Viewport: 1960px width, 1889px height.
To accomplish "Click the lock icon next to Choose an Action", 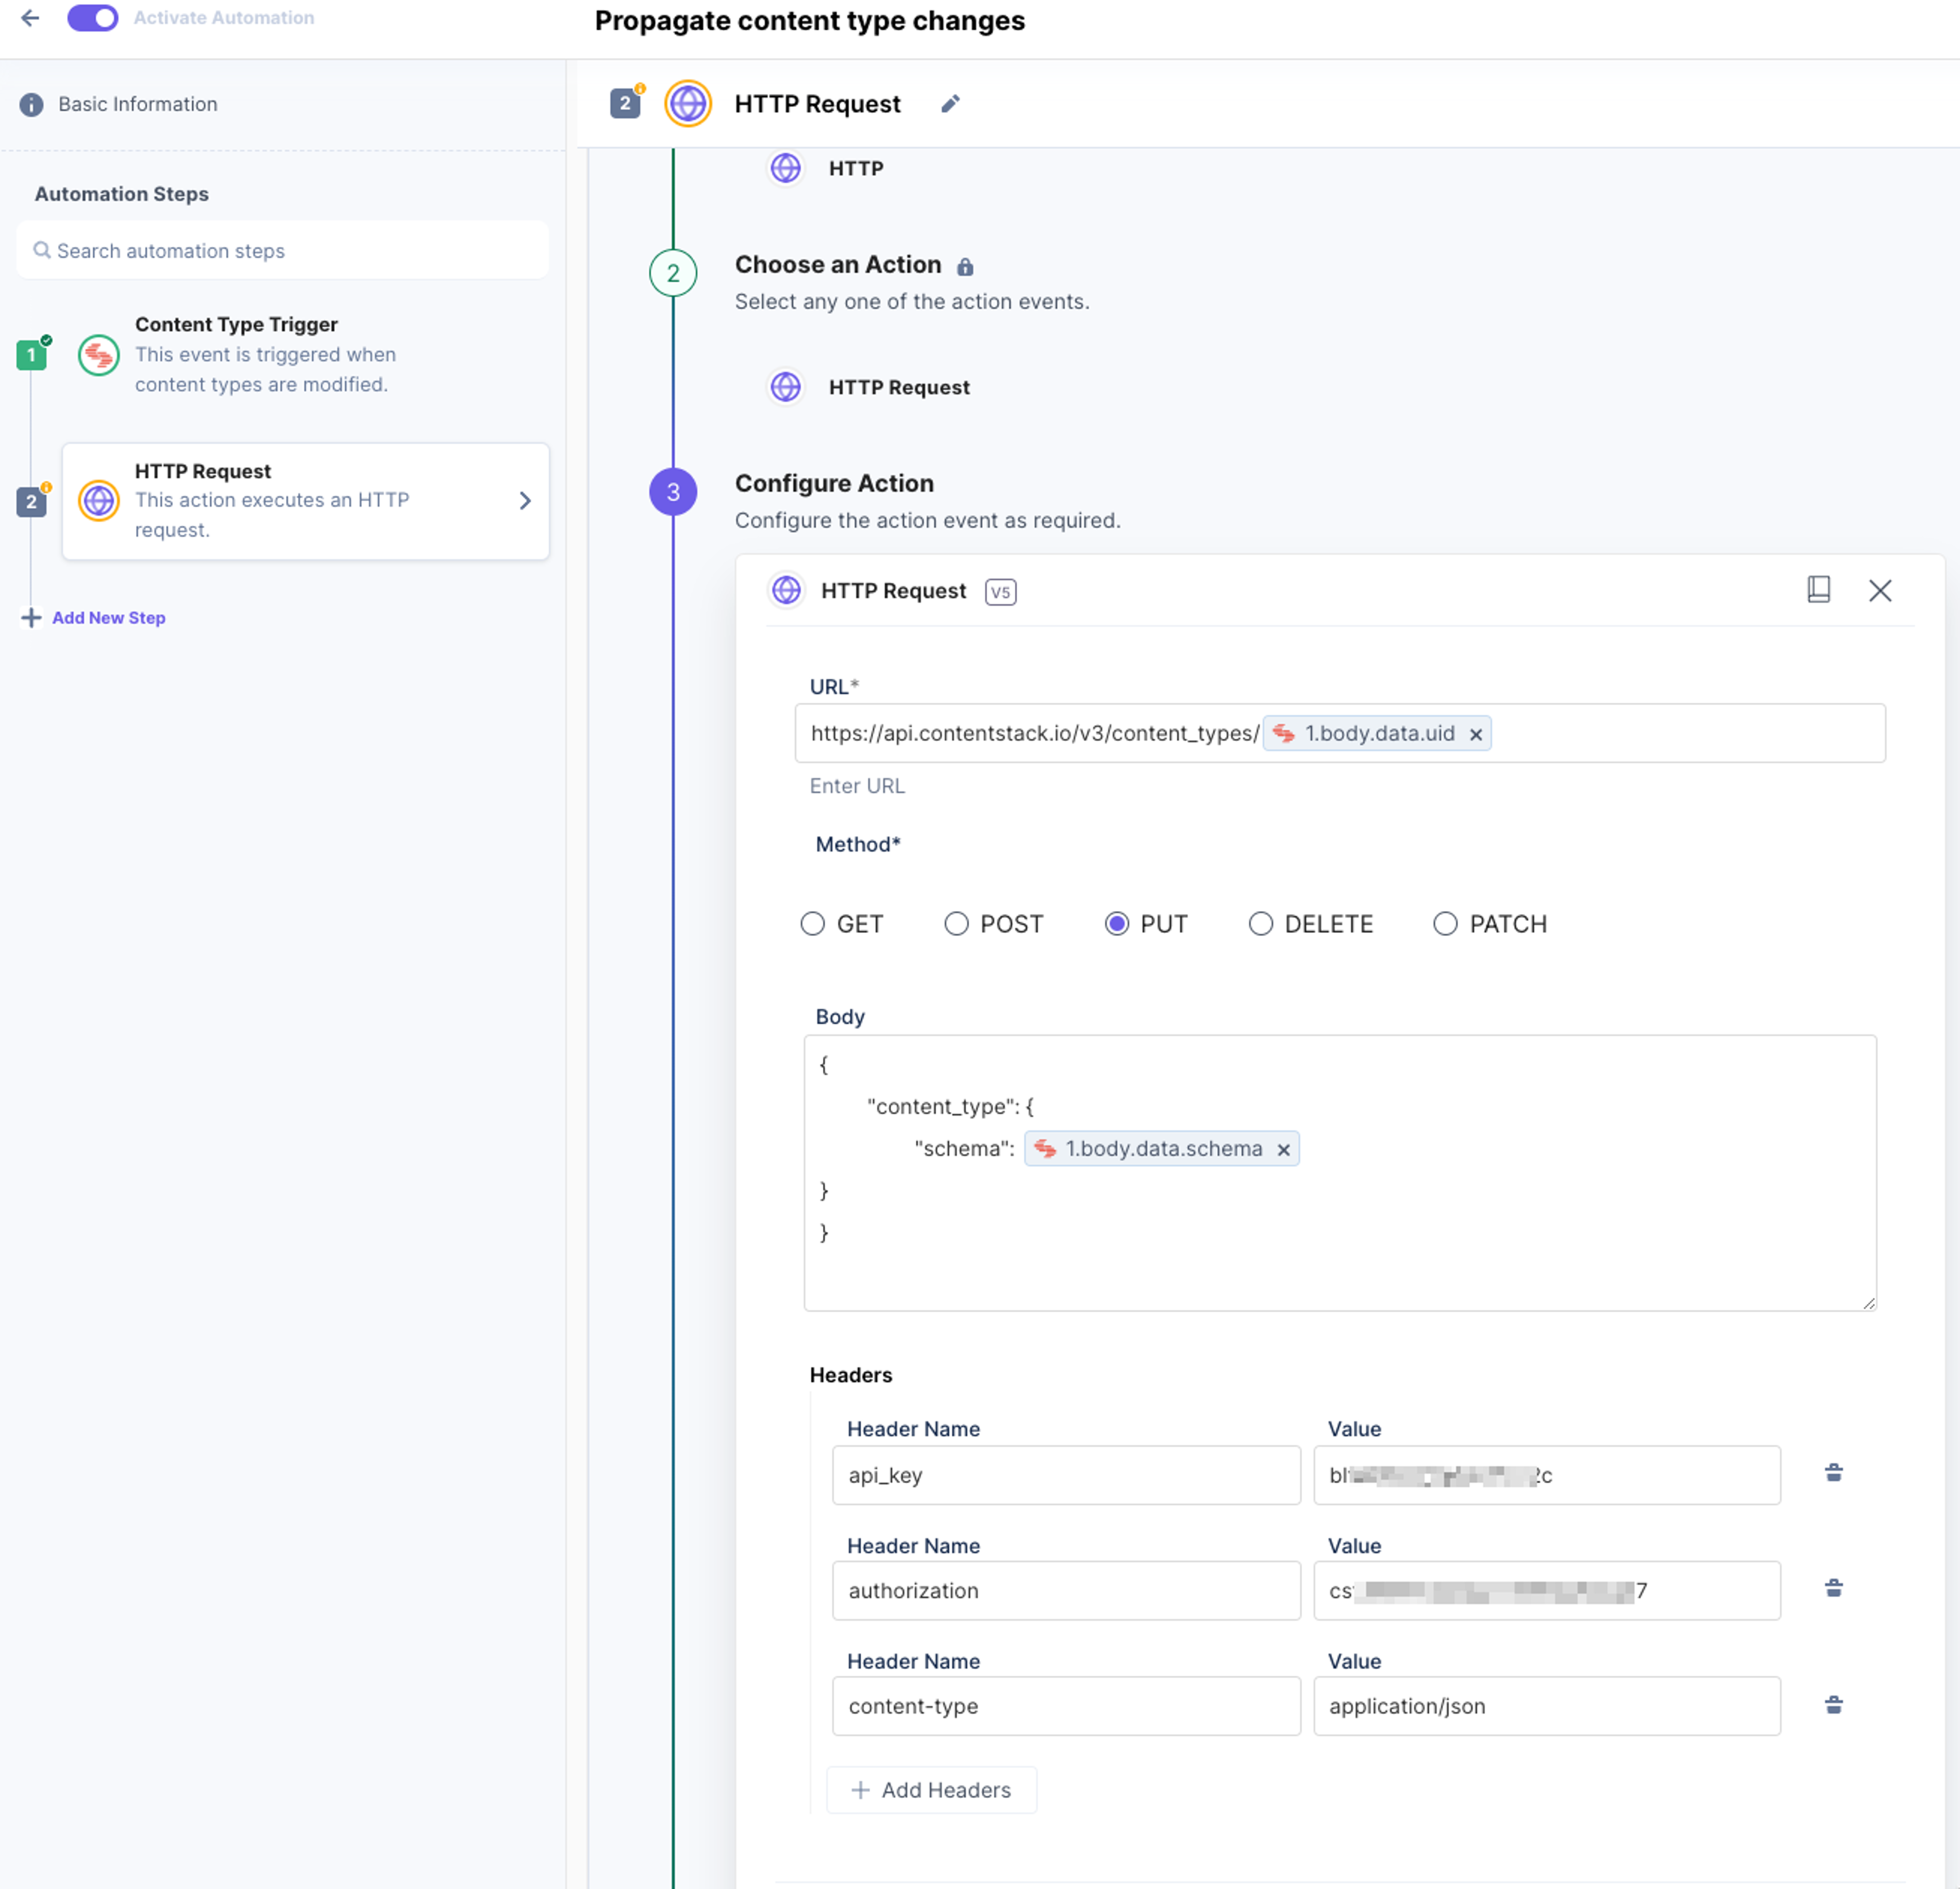I will pyautogui.click(x=965, y=266).
